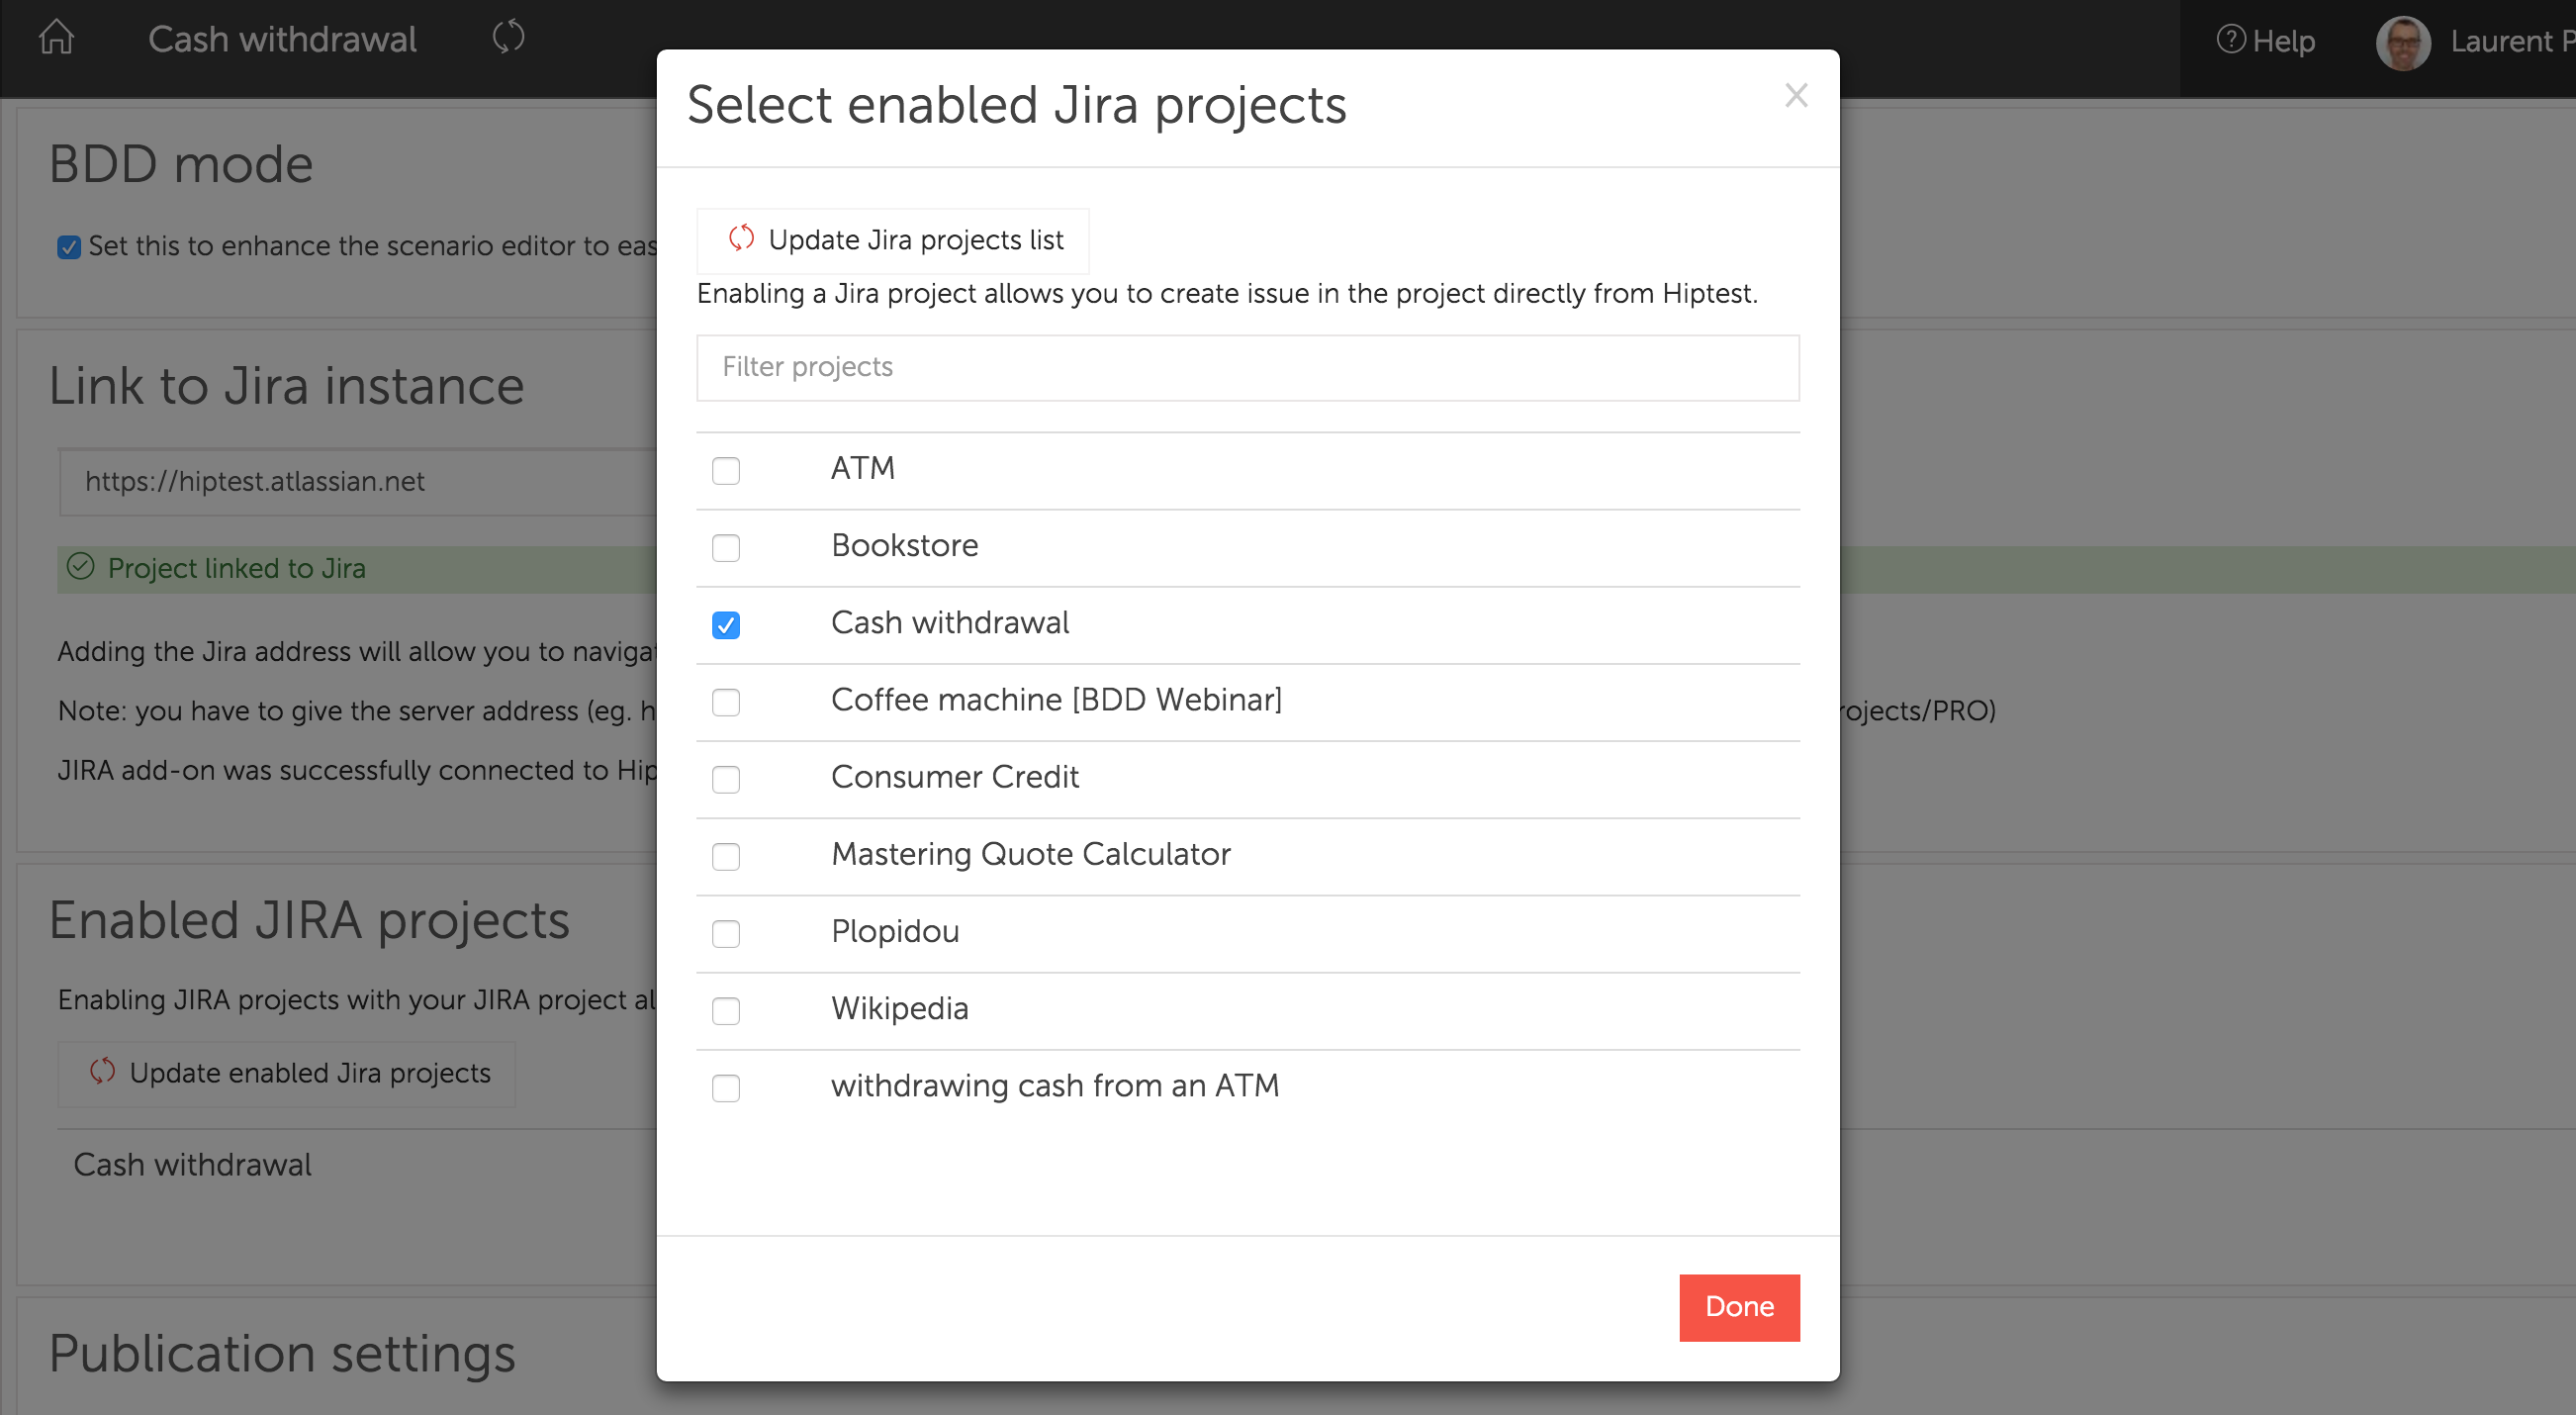This screenshot has width=2576, height=1415.
Task: Toggle the Wikipedia project checkbox
Action: 726,1010
